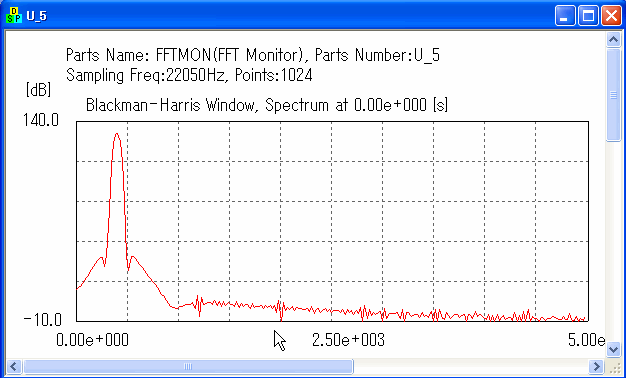Click the horizontal scrollbar thumb
This screenshot has width=626, height=378.
188,366
